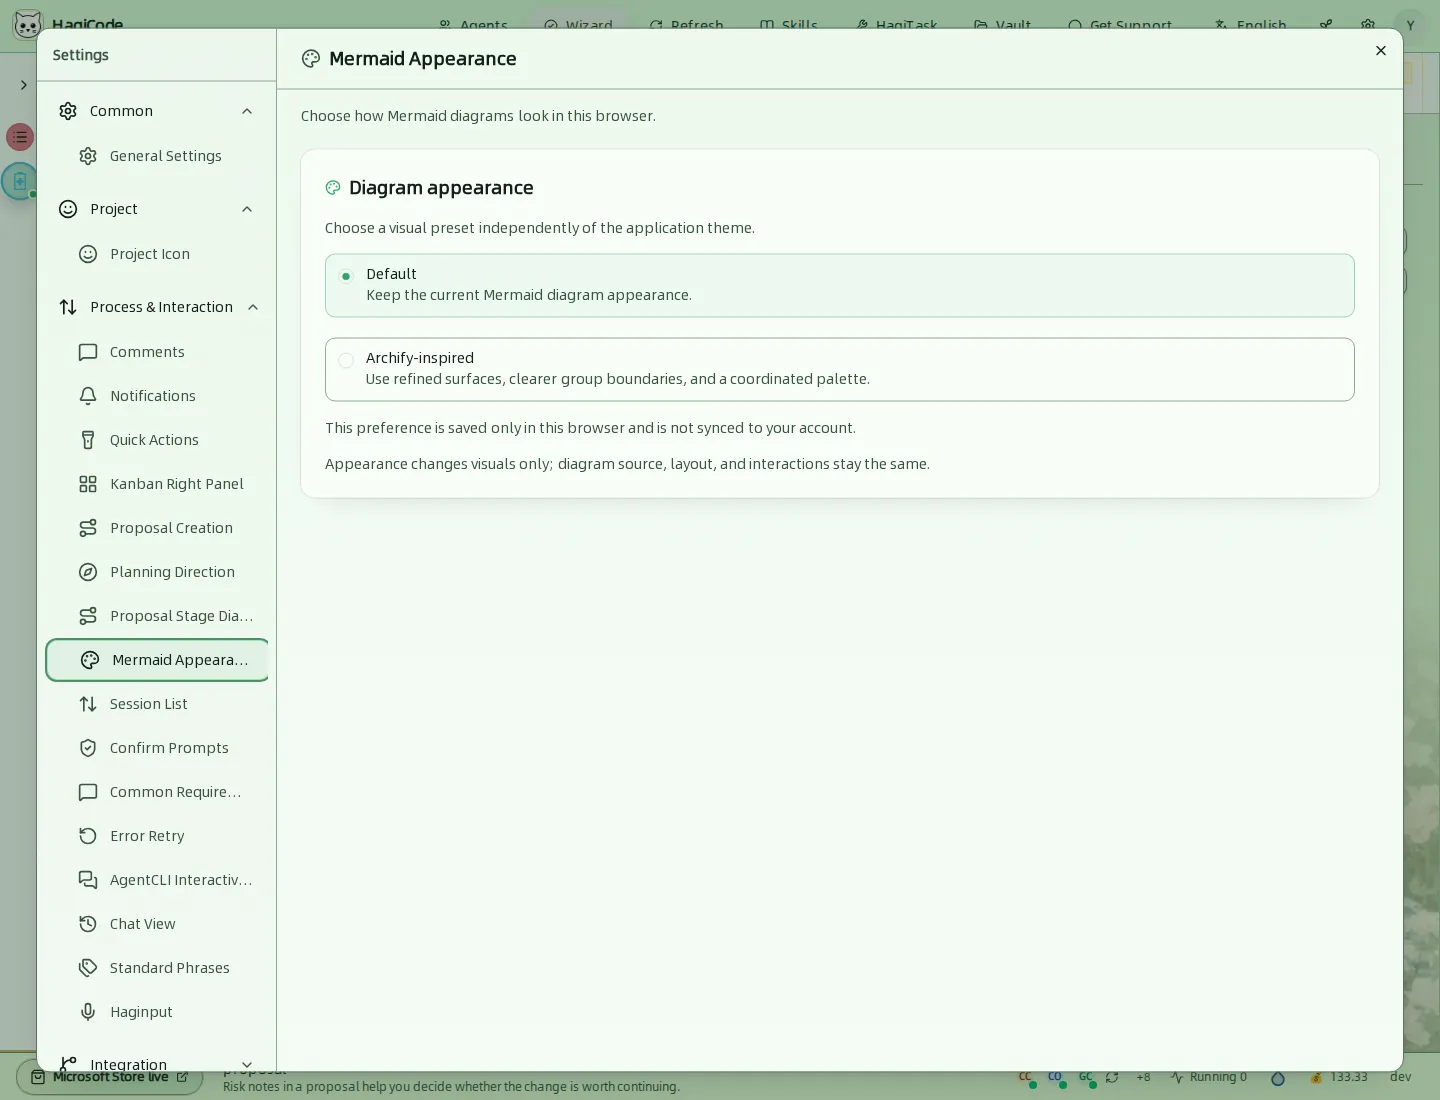Viewport: 1440px width, 1100px height.
Task: Click the microphone icon for Haginput
Action: 88,1012
